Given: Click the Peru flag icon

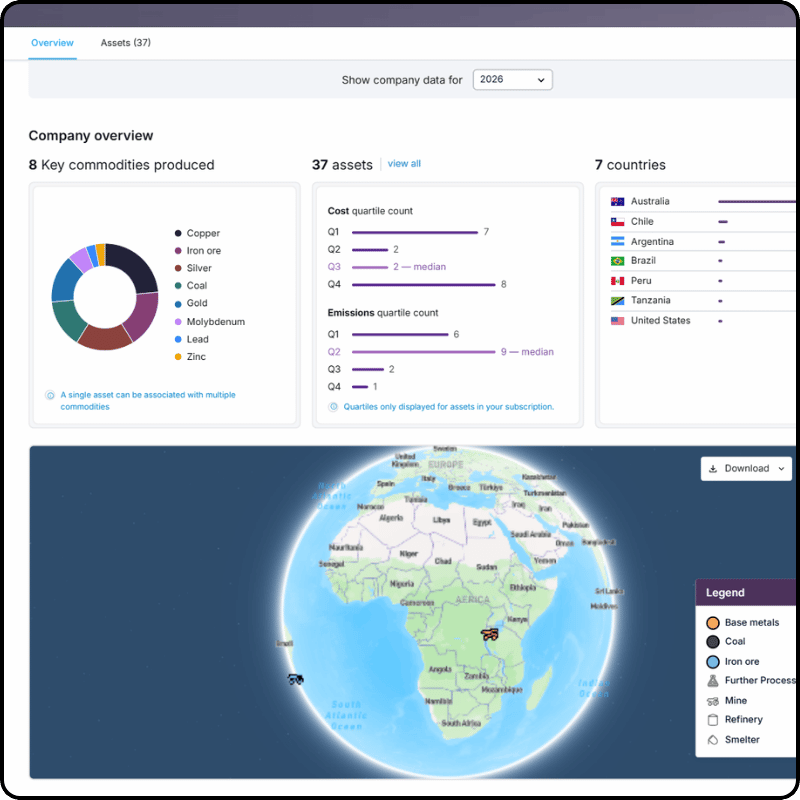Looking at the screenshot, I should (617, 281).
